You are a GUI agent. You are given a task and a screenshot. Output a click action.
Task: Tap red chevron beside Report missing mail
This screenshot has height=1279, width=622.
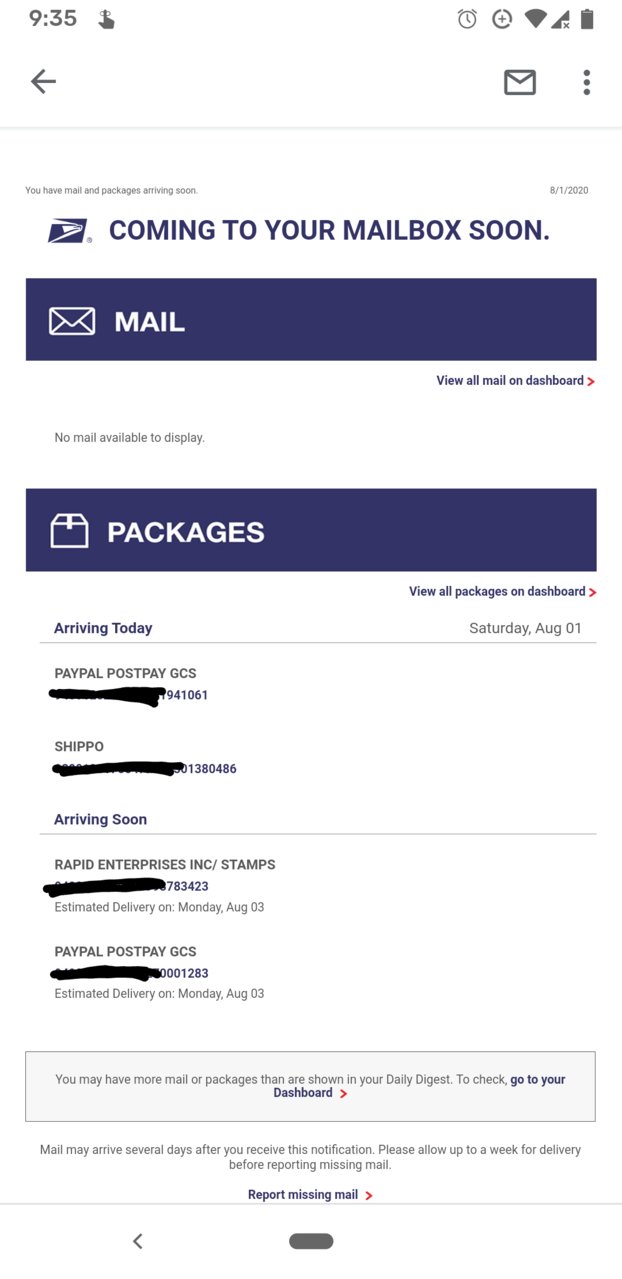369,1196
